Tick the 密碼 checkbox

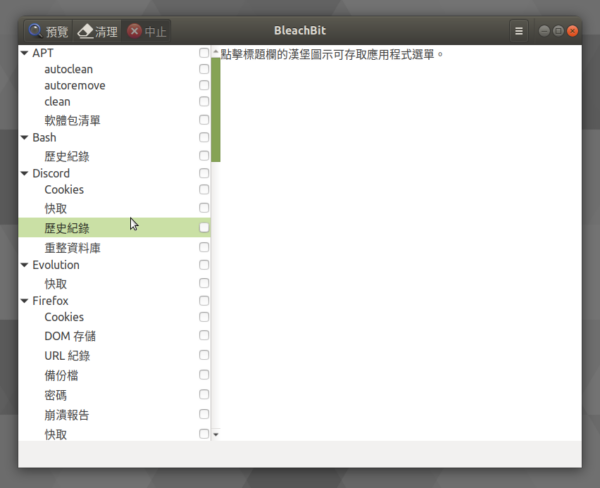204,395
